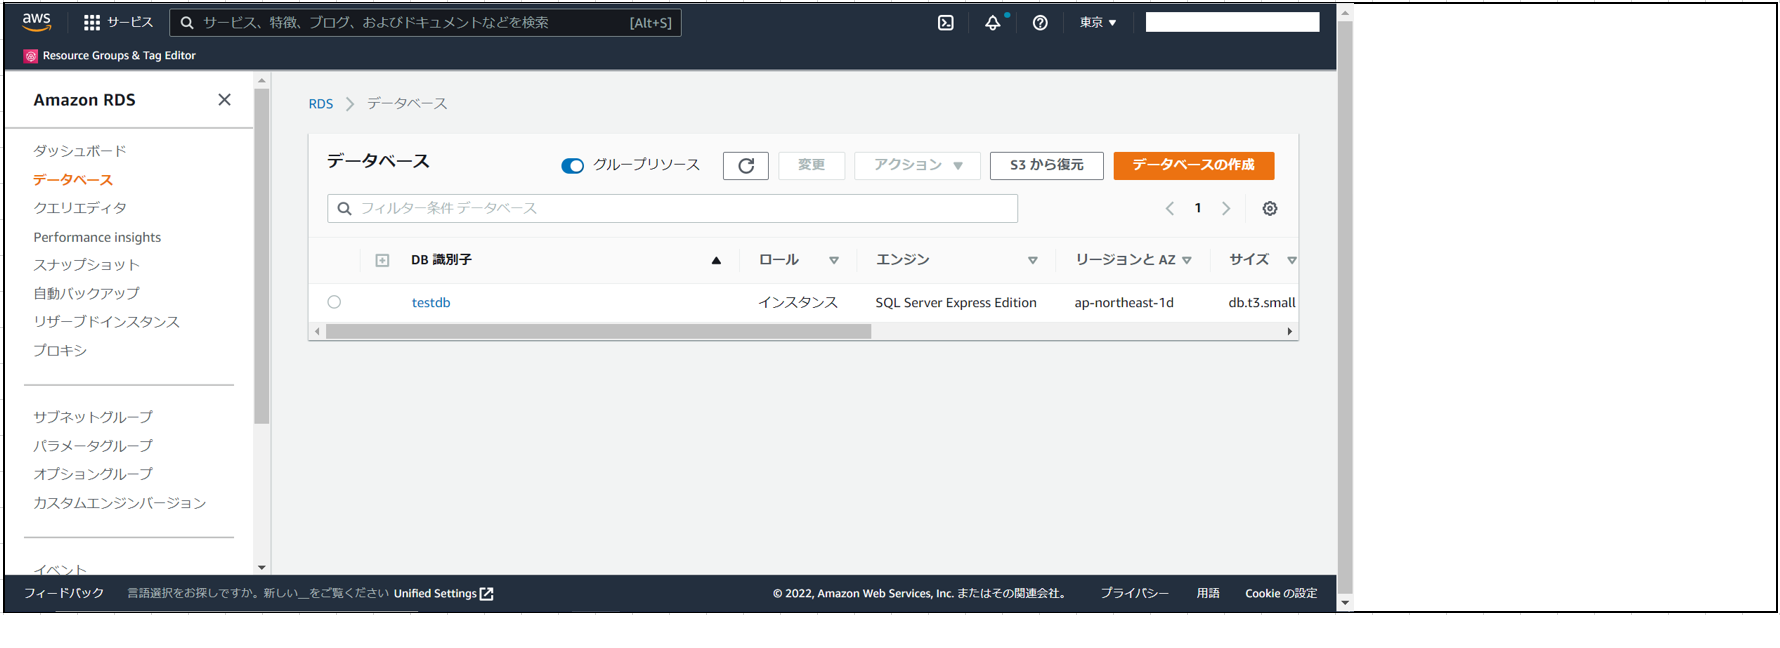Open オプショングループ in sidebar
Viewport: 1780px width, 648px height.
click(93, 474)
